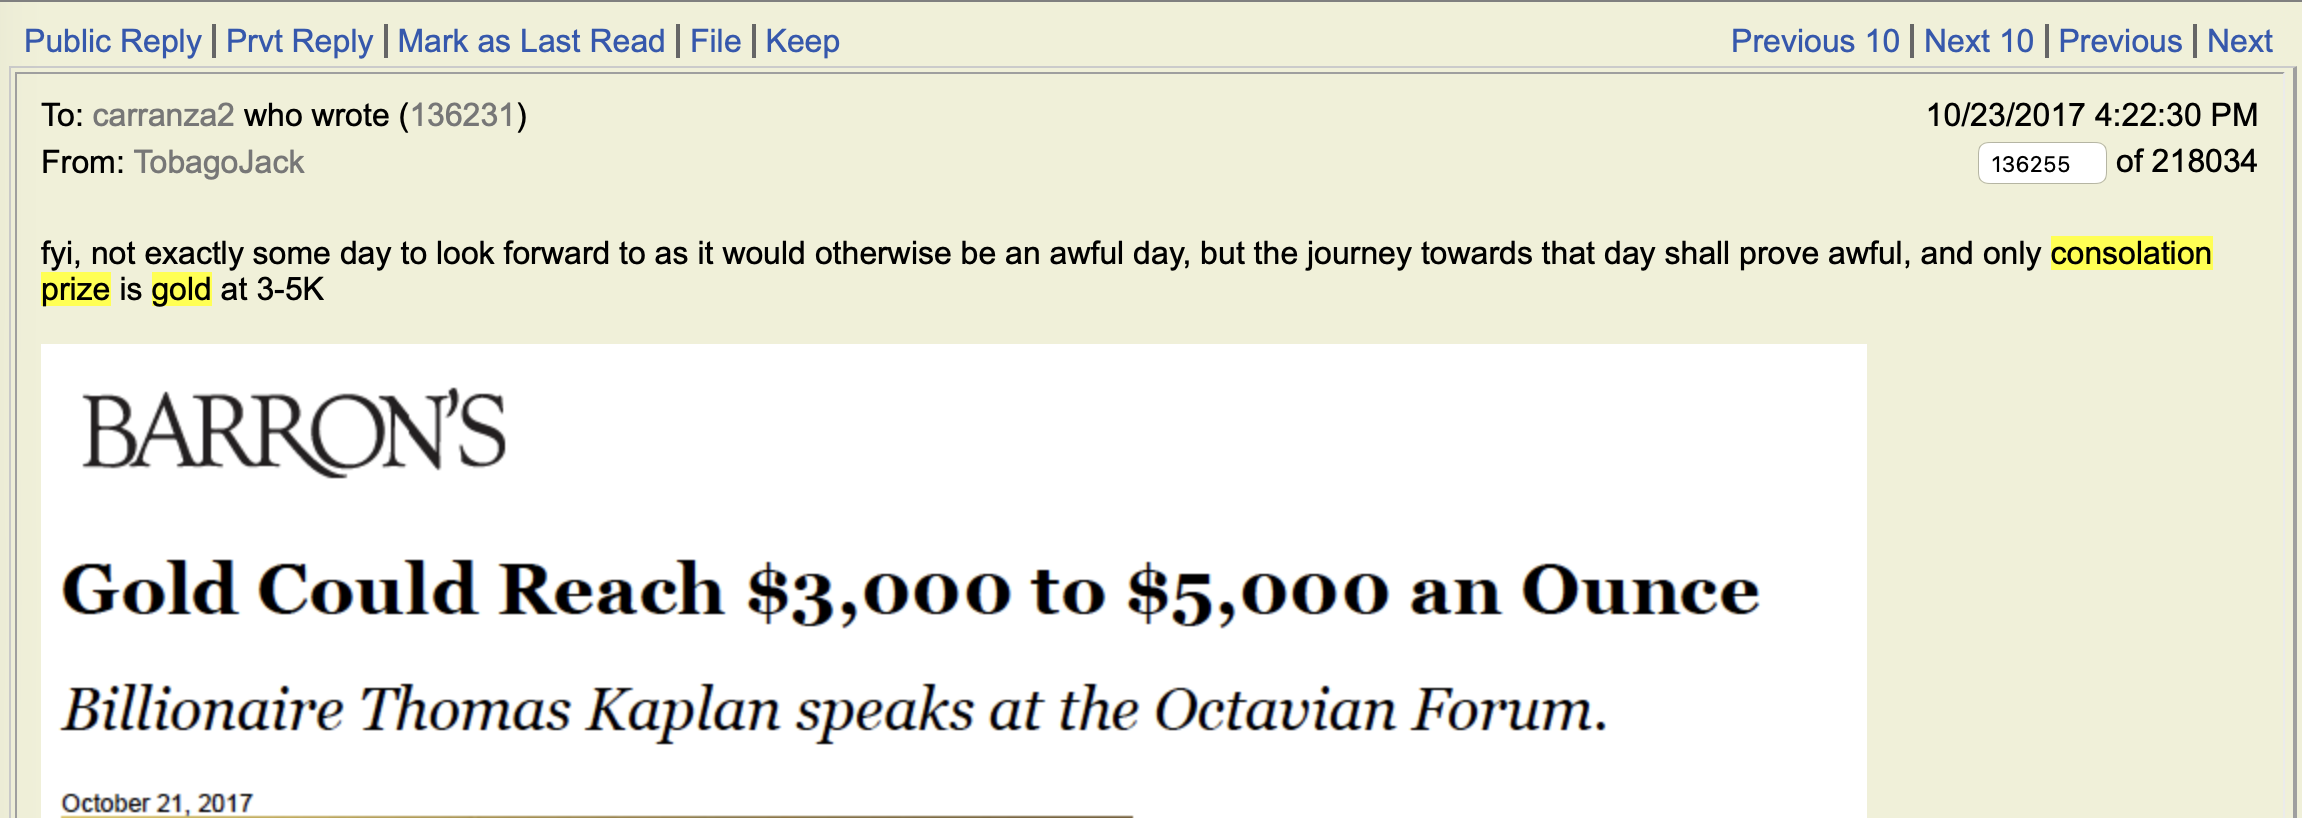Click the October 21, 2017 article date
Image resolution: width=2302 pixels, height=818 pixels.
157,802
